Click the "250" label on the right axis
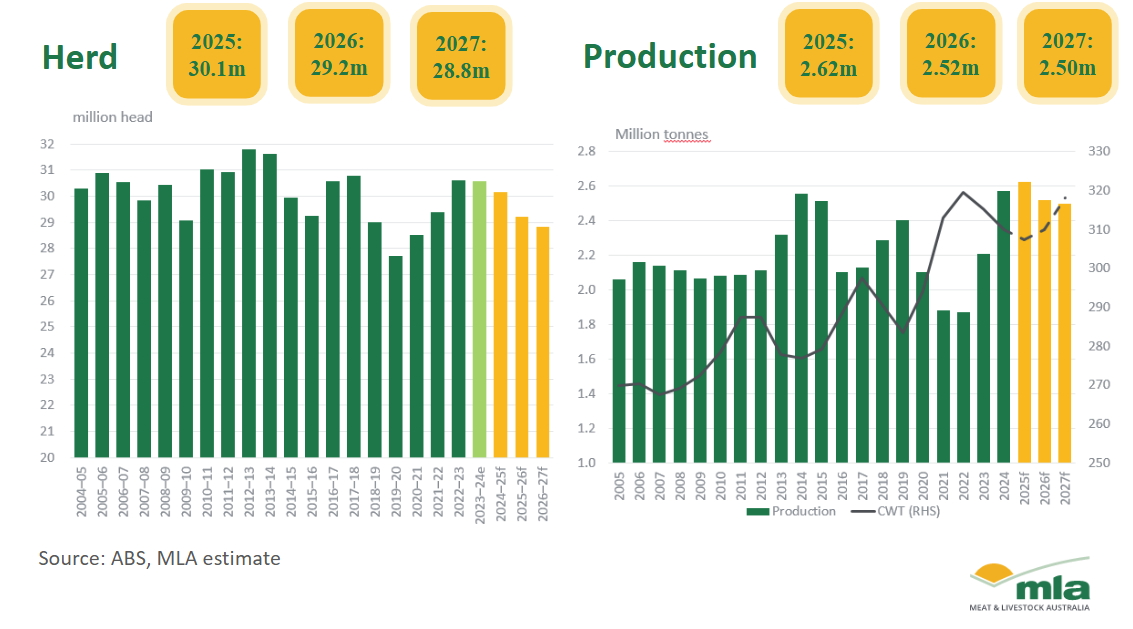 (x=1099, y=463)
